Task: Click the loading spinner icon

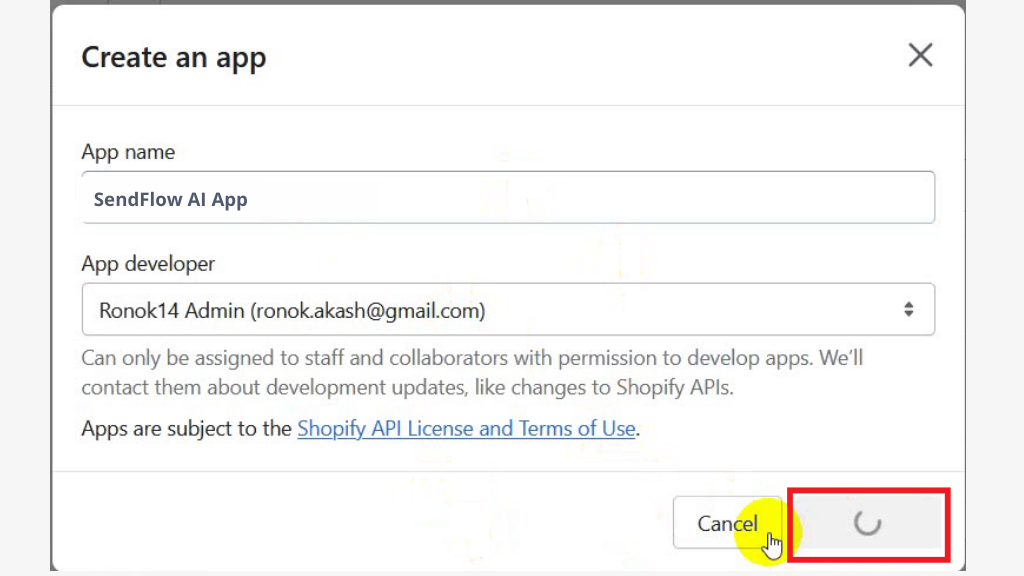Action: pyautogui.click(x=867, y=522)
